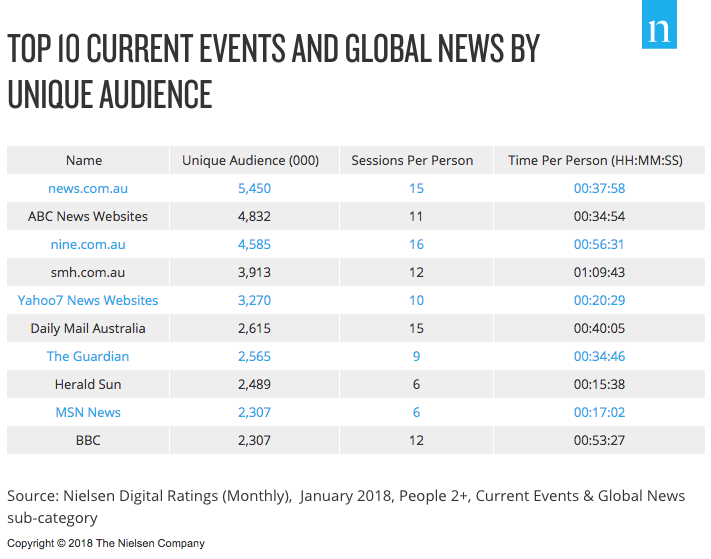Click the Top 10 Current Events heading
This screenshot has width=711, height=559.
(x=273, y=71)
